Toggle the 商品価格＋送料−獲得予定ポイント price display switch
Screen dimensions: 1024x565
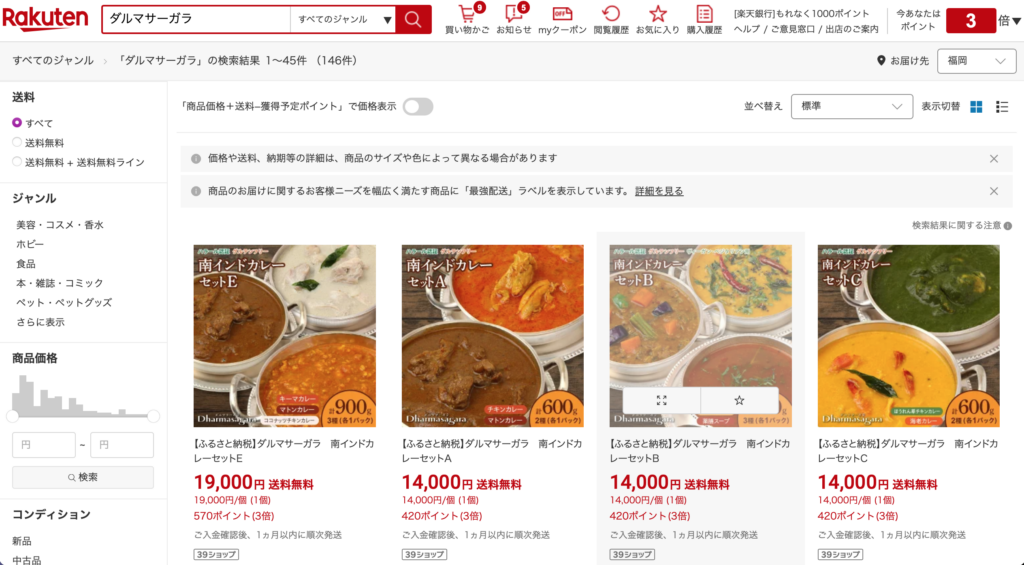(418, 106)
